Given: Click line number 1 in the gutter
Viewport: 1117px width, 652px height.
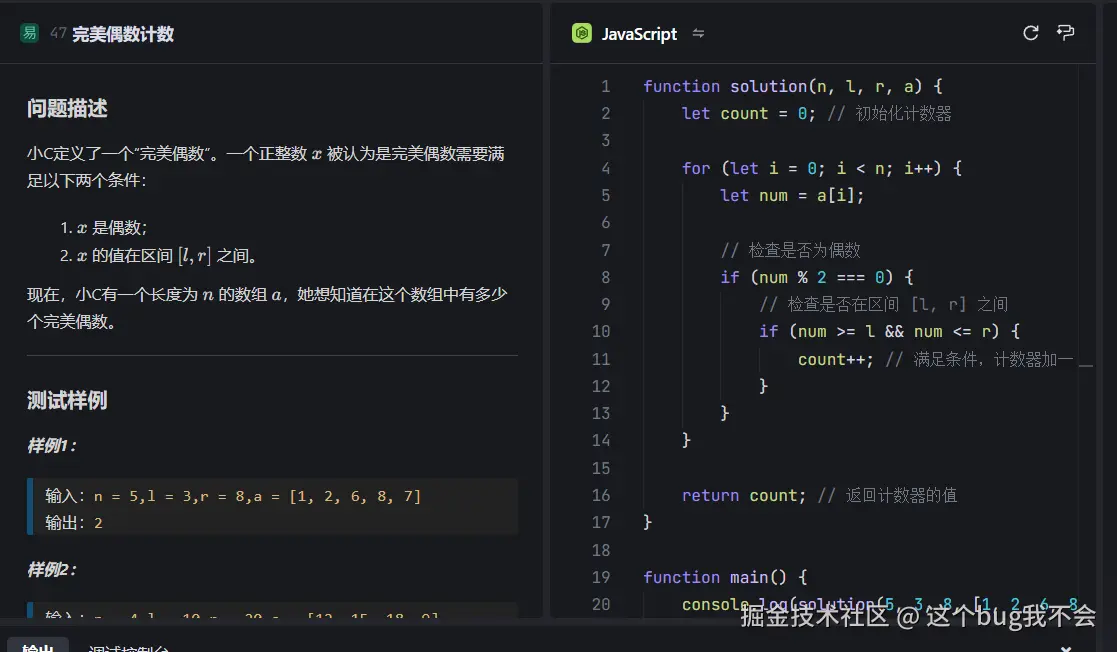Looking at the screenshot, I should pos(605,86).
